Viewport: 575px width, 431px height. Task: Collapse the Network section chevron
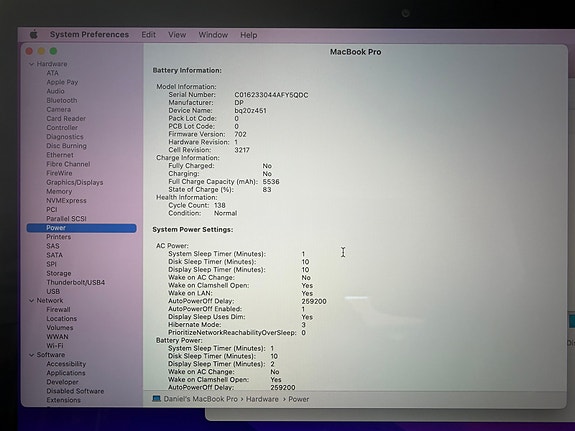[31, 300]
